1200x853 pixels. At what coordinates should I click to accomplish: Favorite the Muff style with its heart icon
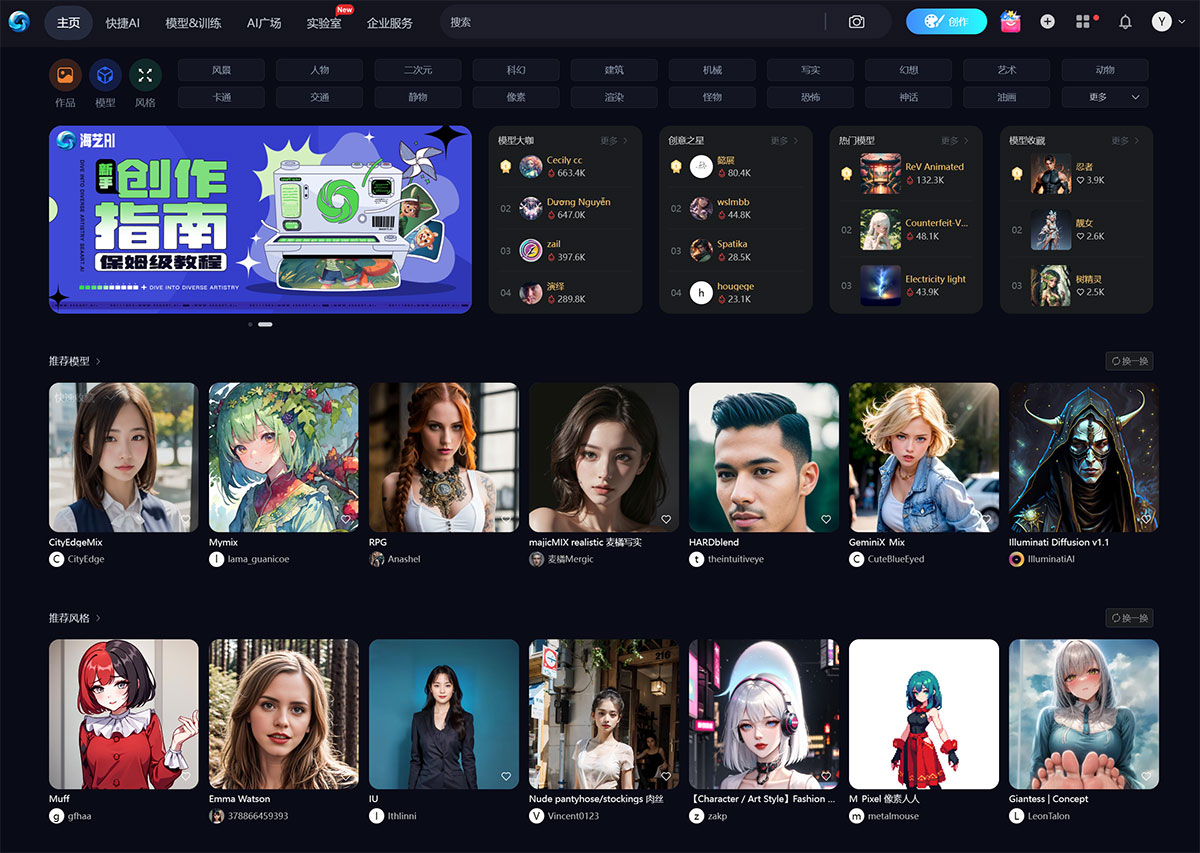186,777
